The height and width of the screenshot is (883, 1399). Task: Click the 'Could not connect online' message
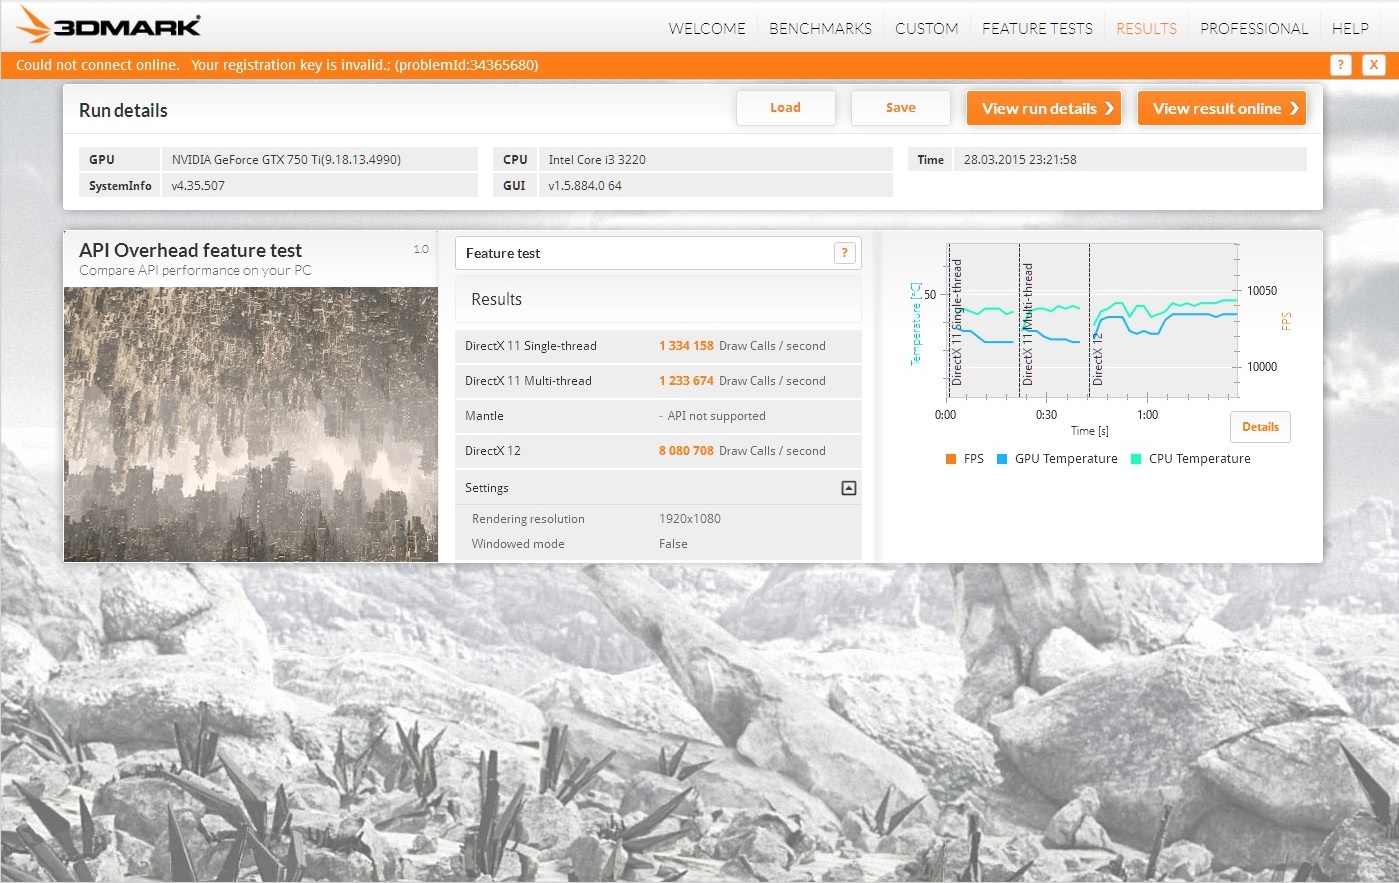point(98,65)
